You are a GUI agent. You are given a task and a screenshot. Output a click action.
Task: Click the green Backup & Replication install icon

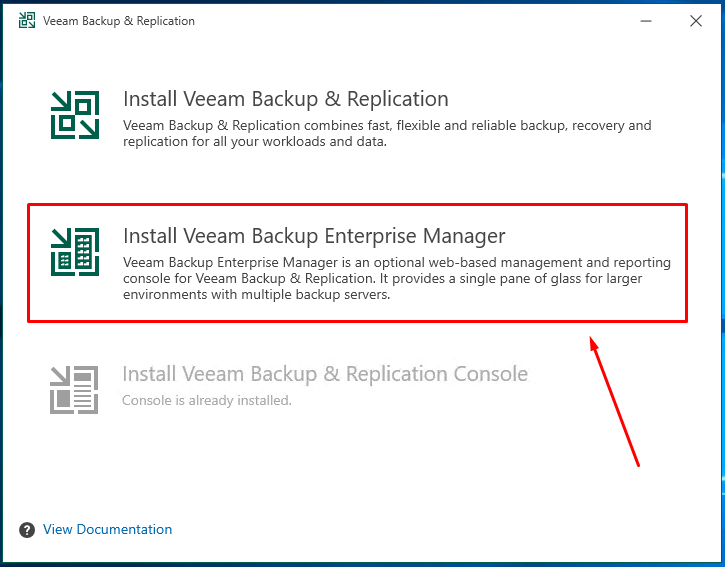tap(75, 115)
